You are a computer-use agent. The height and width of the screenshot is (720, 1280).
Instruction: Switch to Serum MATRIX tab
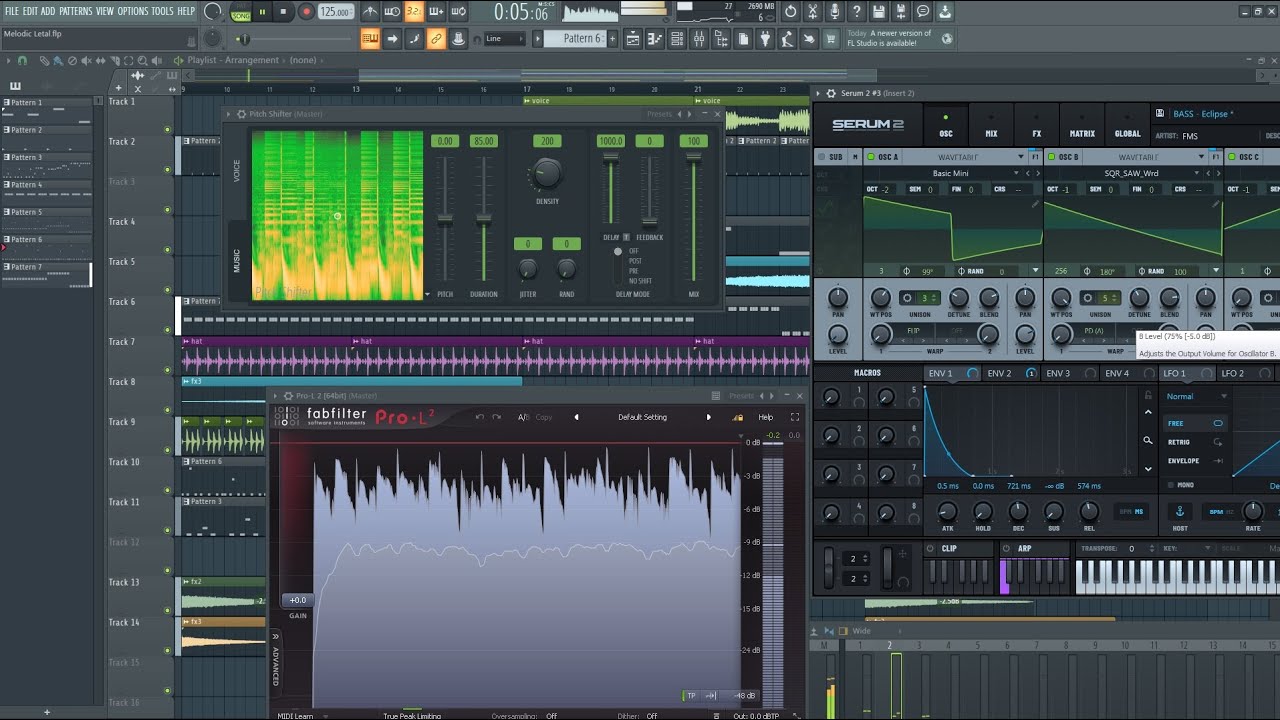click(x=1082, y=126)
